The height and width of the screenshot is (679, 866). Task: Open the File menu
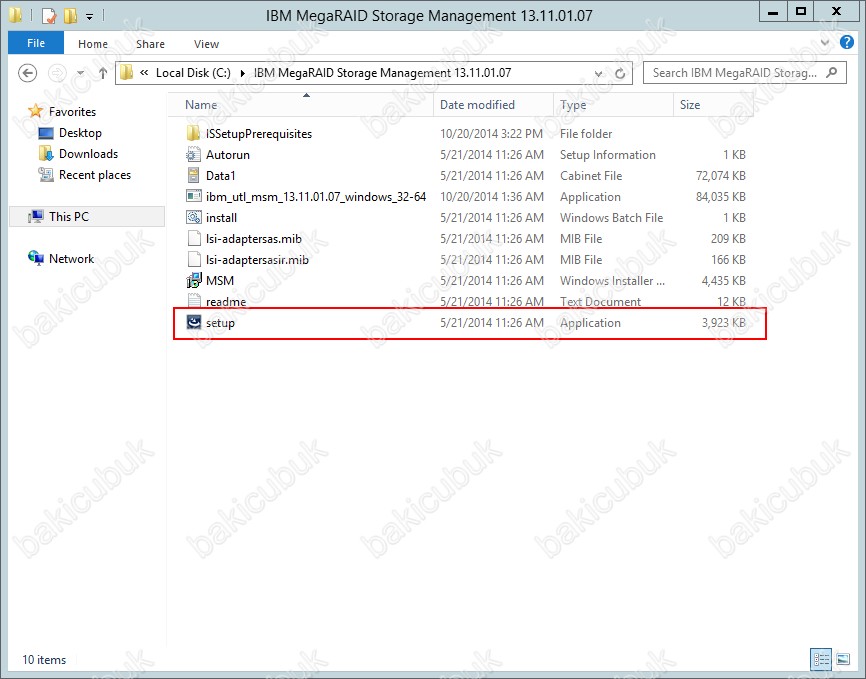pyautogui.click(x=36, y=44)
